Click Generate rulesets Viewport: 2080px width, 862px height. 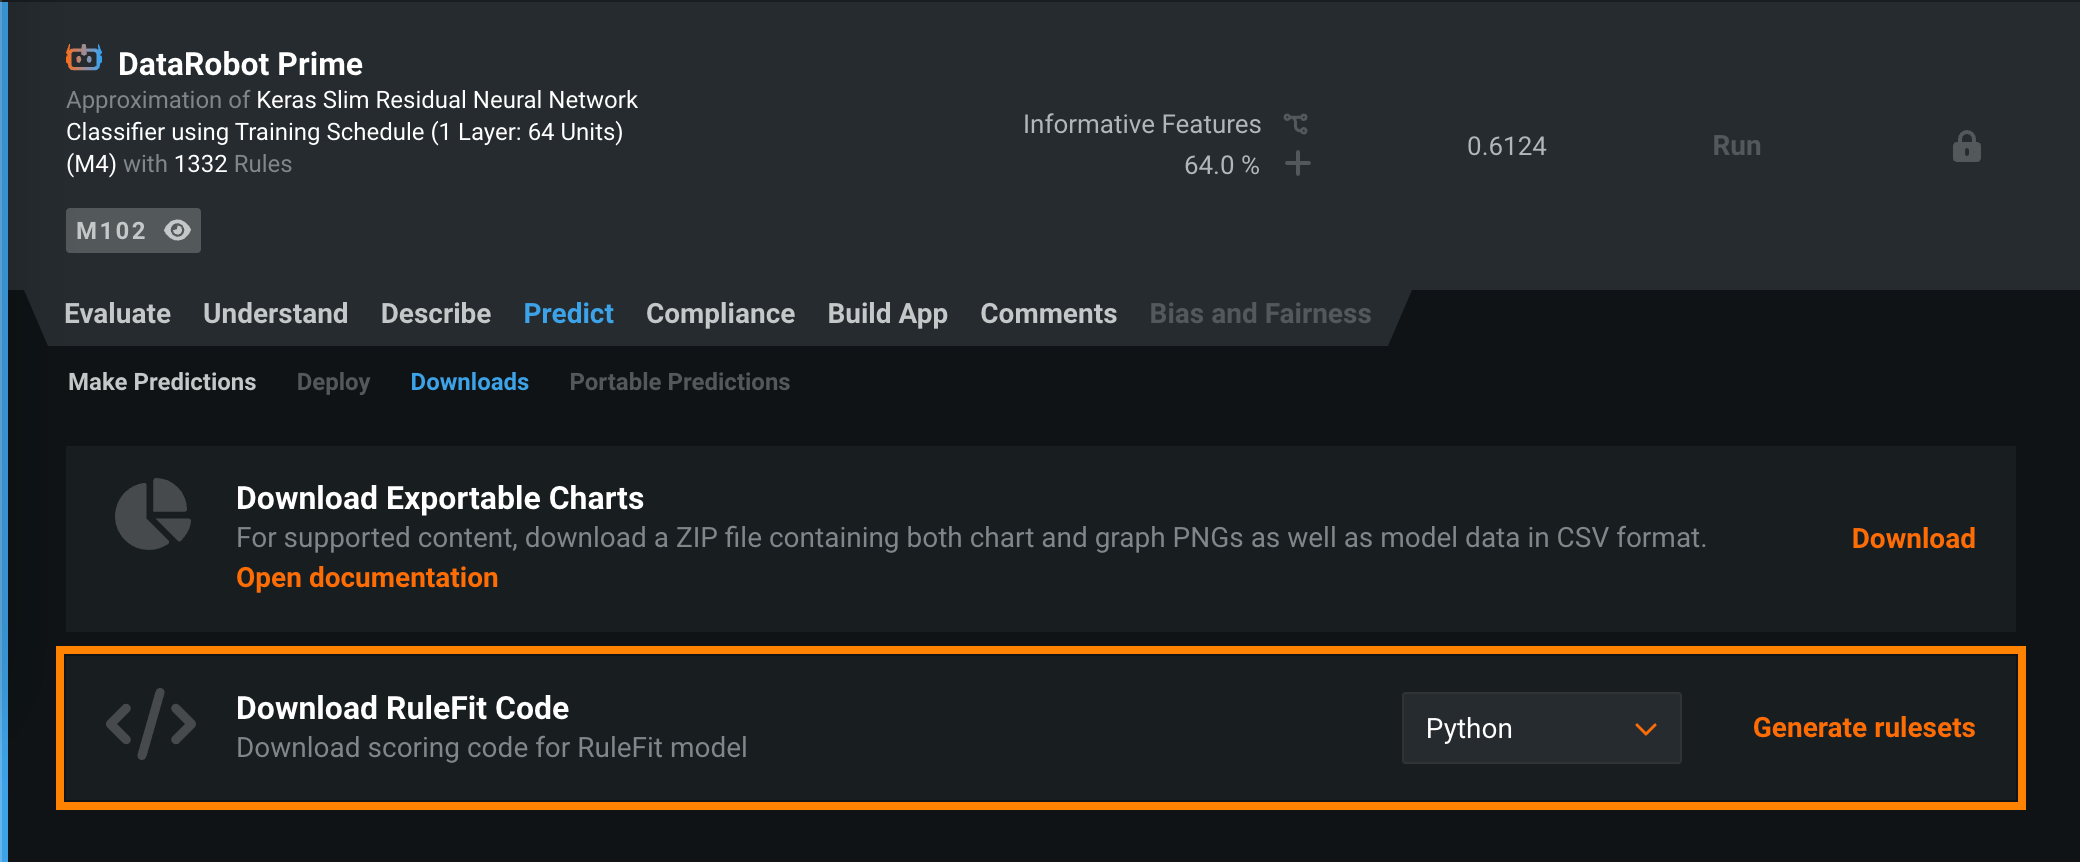click(x=1863, y=727)
